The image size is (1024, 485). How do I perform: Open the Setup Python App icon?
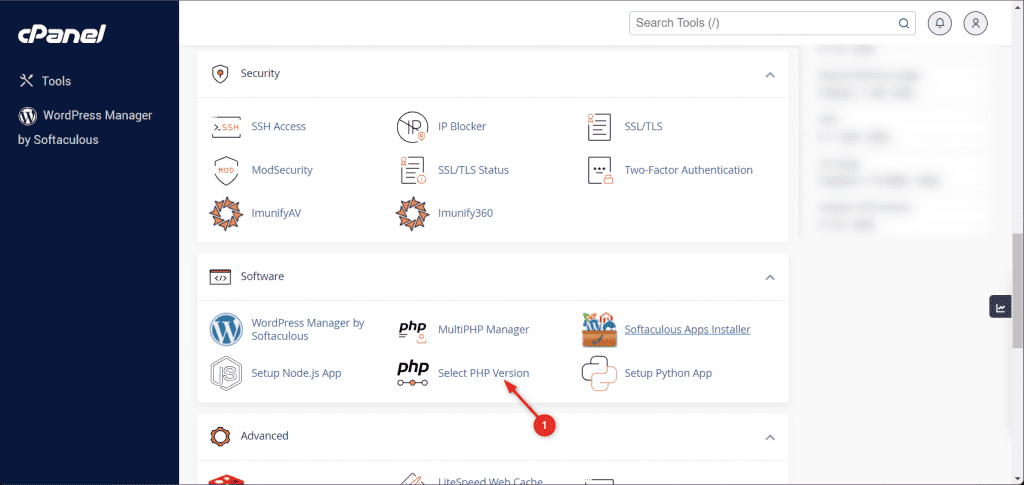600,373
